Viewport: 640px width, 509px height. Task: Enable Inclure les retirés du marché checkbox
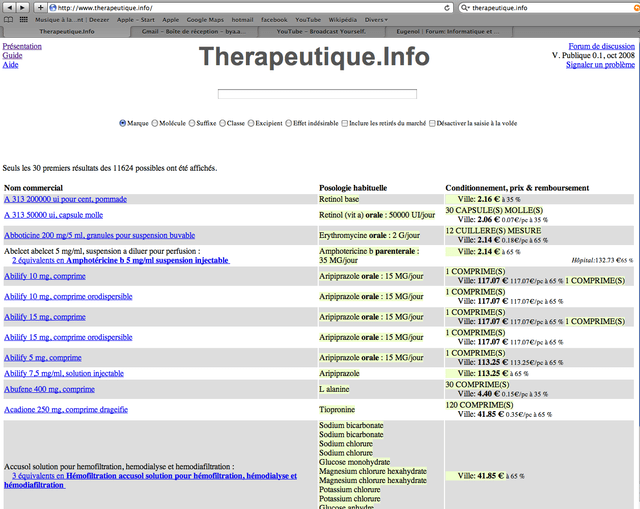(345, 123)
